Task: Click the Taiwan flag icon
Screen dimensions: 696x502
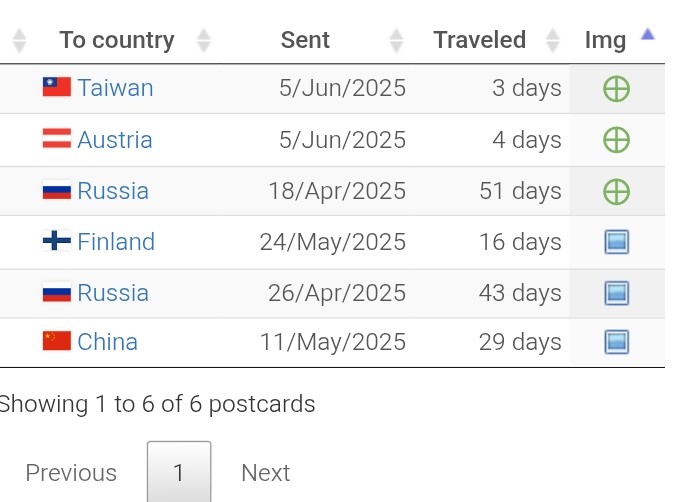Action: [x=56, y=87]
